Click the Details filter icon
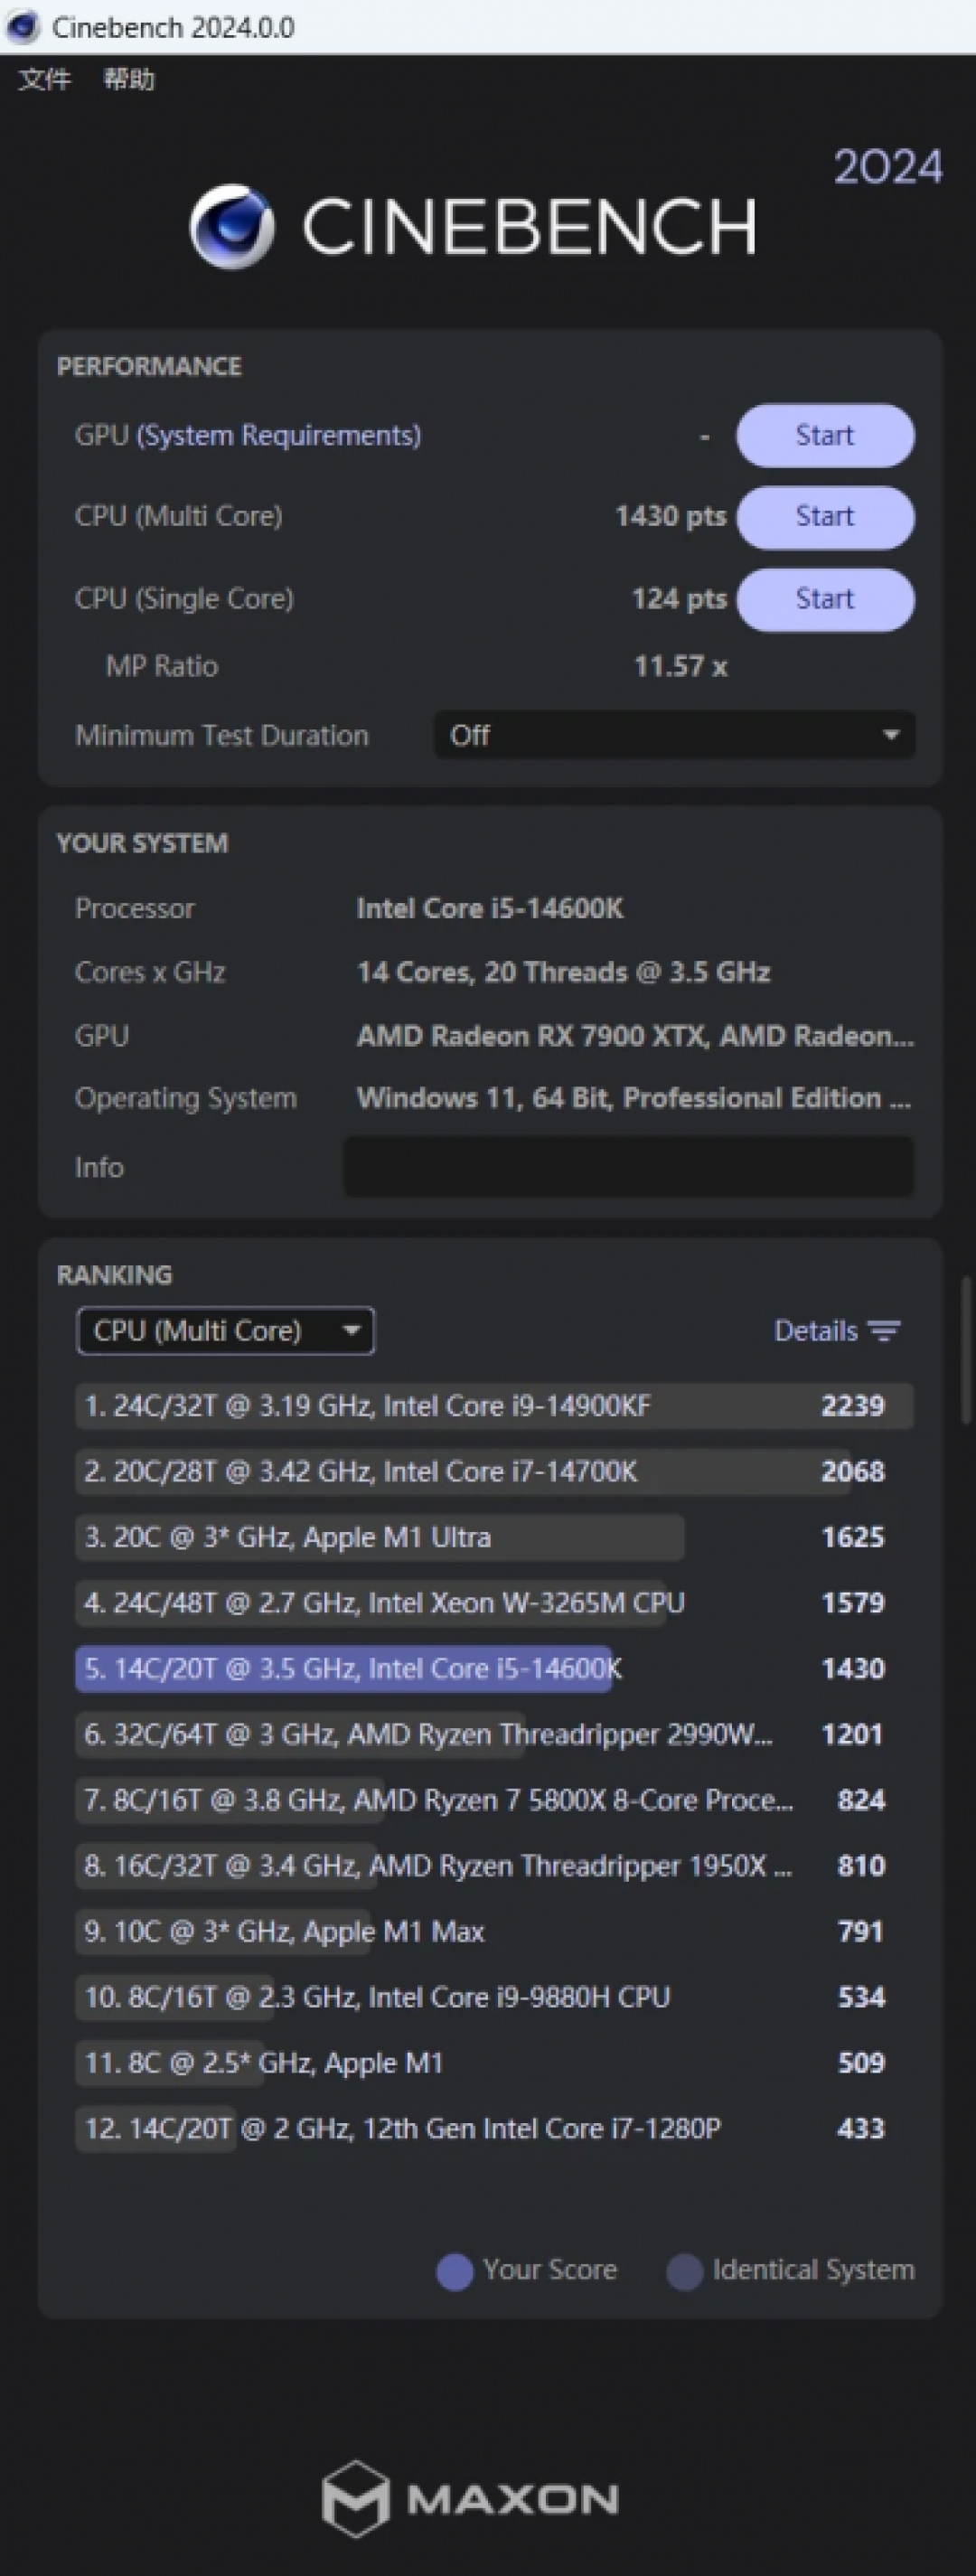Viewport: 976px width, 2576px height. (884, 1331)
